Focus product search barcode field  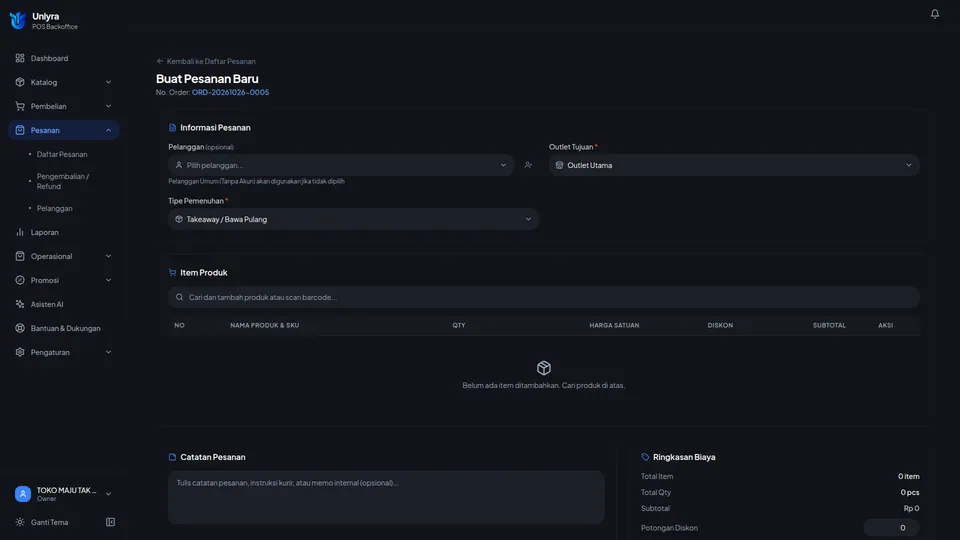click(544, 298)
